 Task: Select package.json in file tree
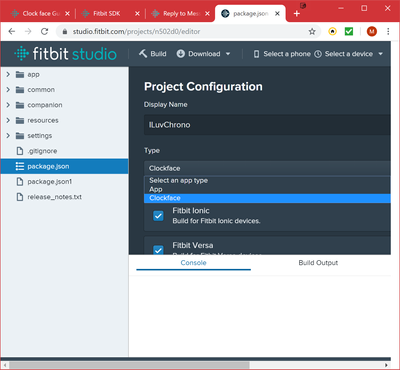(x=64, y=166)
